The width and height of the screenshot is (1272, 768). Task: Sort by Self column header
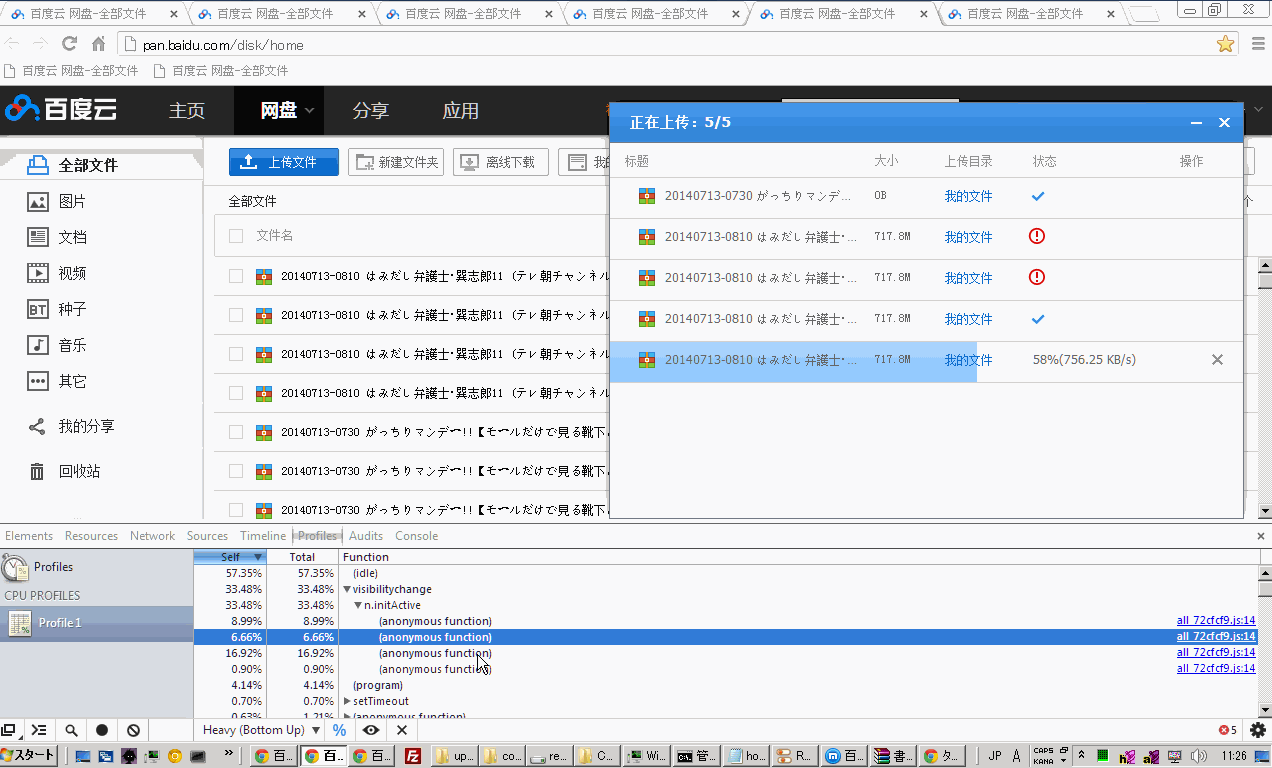coord(230,557)
